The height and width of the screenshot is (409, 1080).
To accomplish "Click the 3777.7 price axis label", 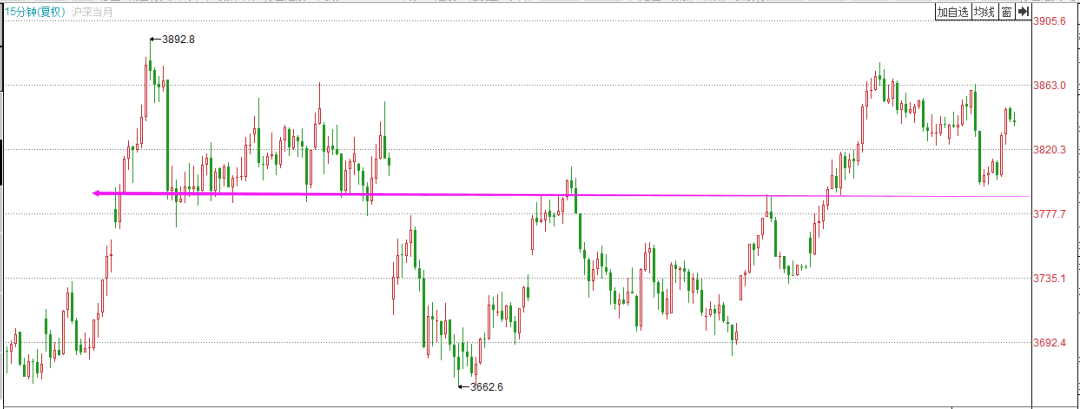I will click(x=1052, y=214).
